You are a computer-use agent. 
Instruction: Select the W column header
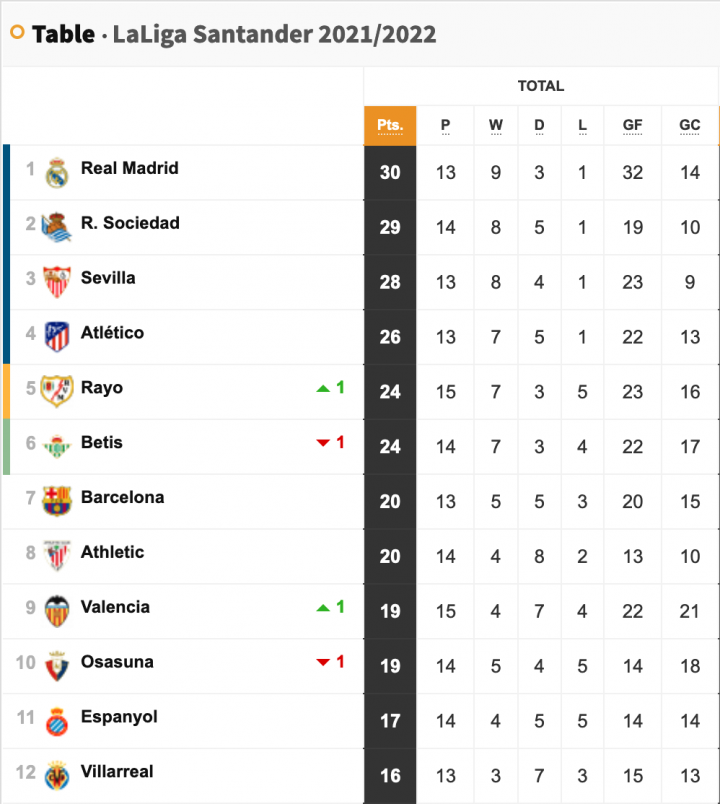point(495,126)
